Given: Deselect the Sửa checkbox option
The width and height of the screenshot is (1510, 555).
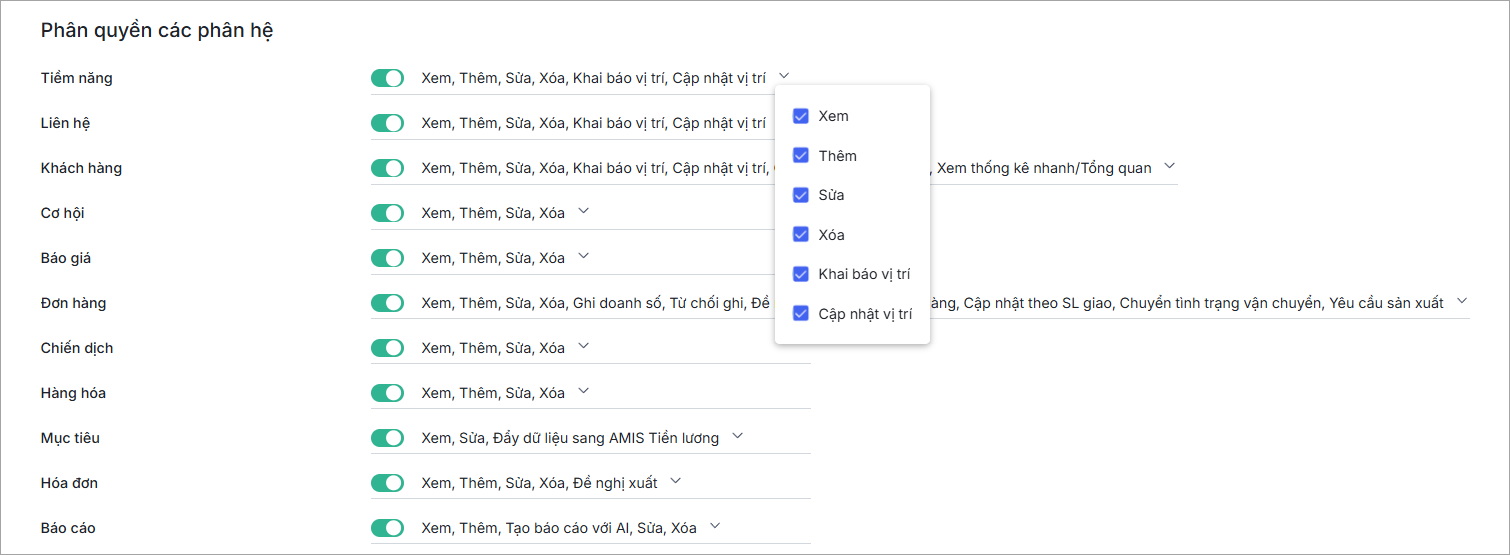Looking at the screenshot, I should coord(801,195).
